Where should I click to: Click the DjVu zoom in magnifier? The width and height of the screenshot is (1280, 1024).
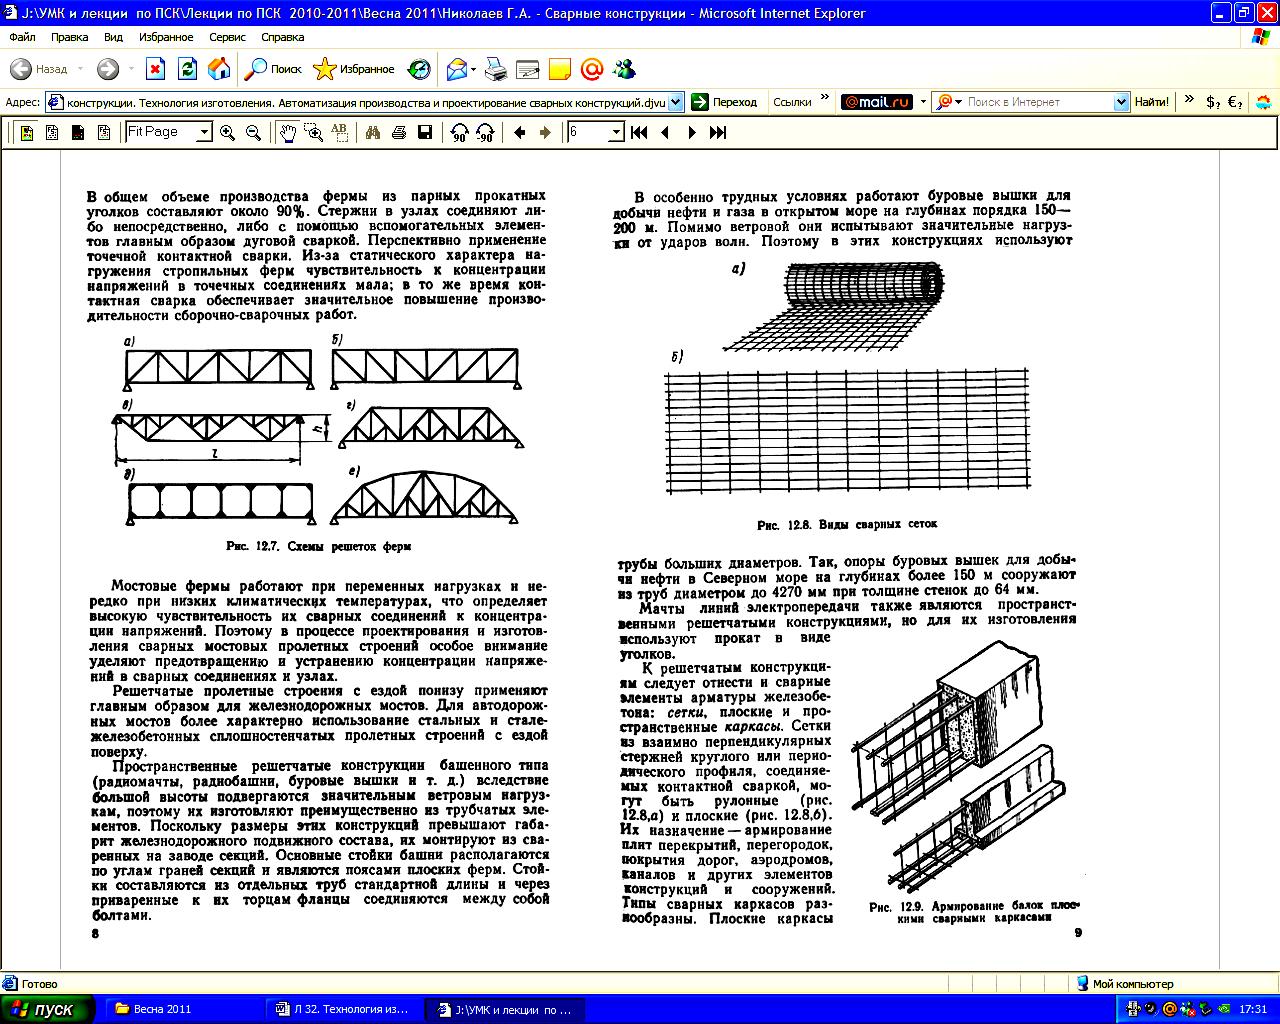(228, 132)
